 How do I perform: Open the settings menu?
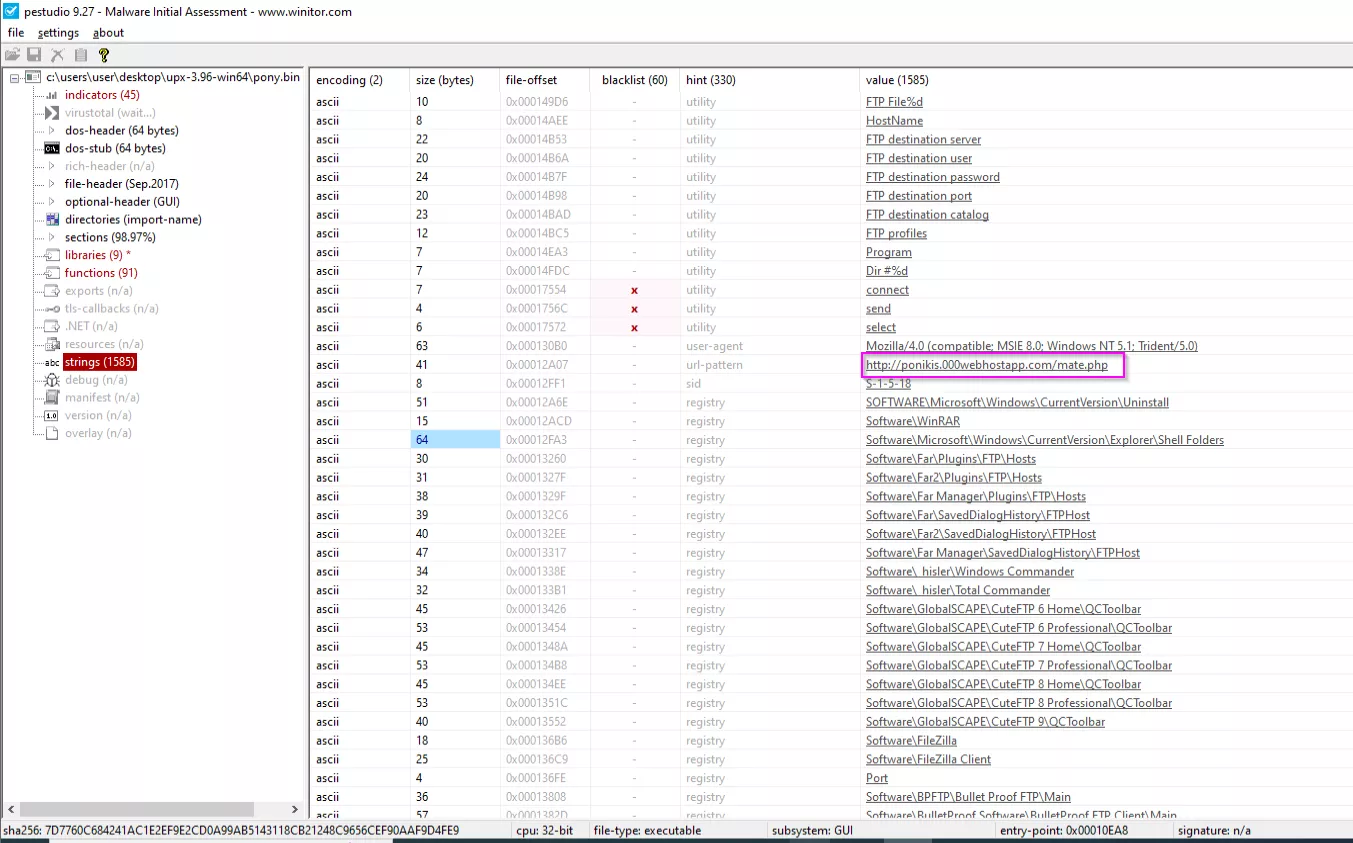(58, 33)
